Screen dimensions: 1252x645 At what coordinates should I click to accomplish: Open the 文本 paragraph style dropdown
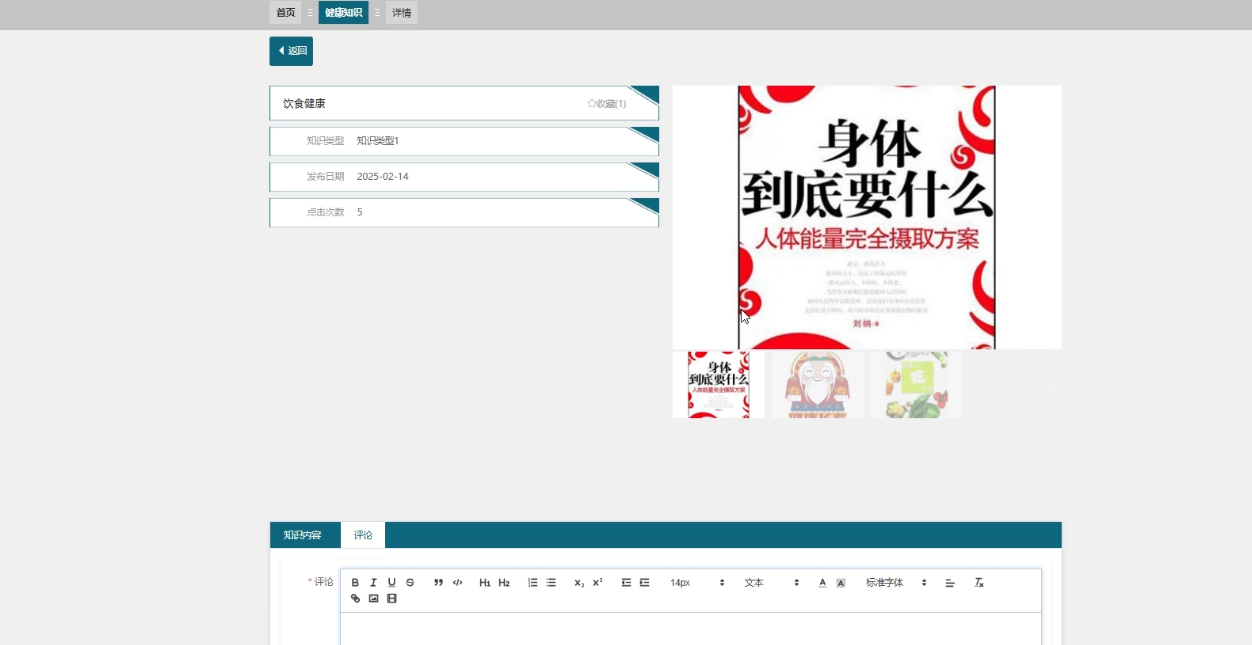coord(754,582)
